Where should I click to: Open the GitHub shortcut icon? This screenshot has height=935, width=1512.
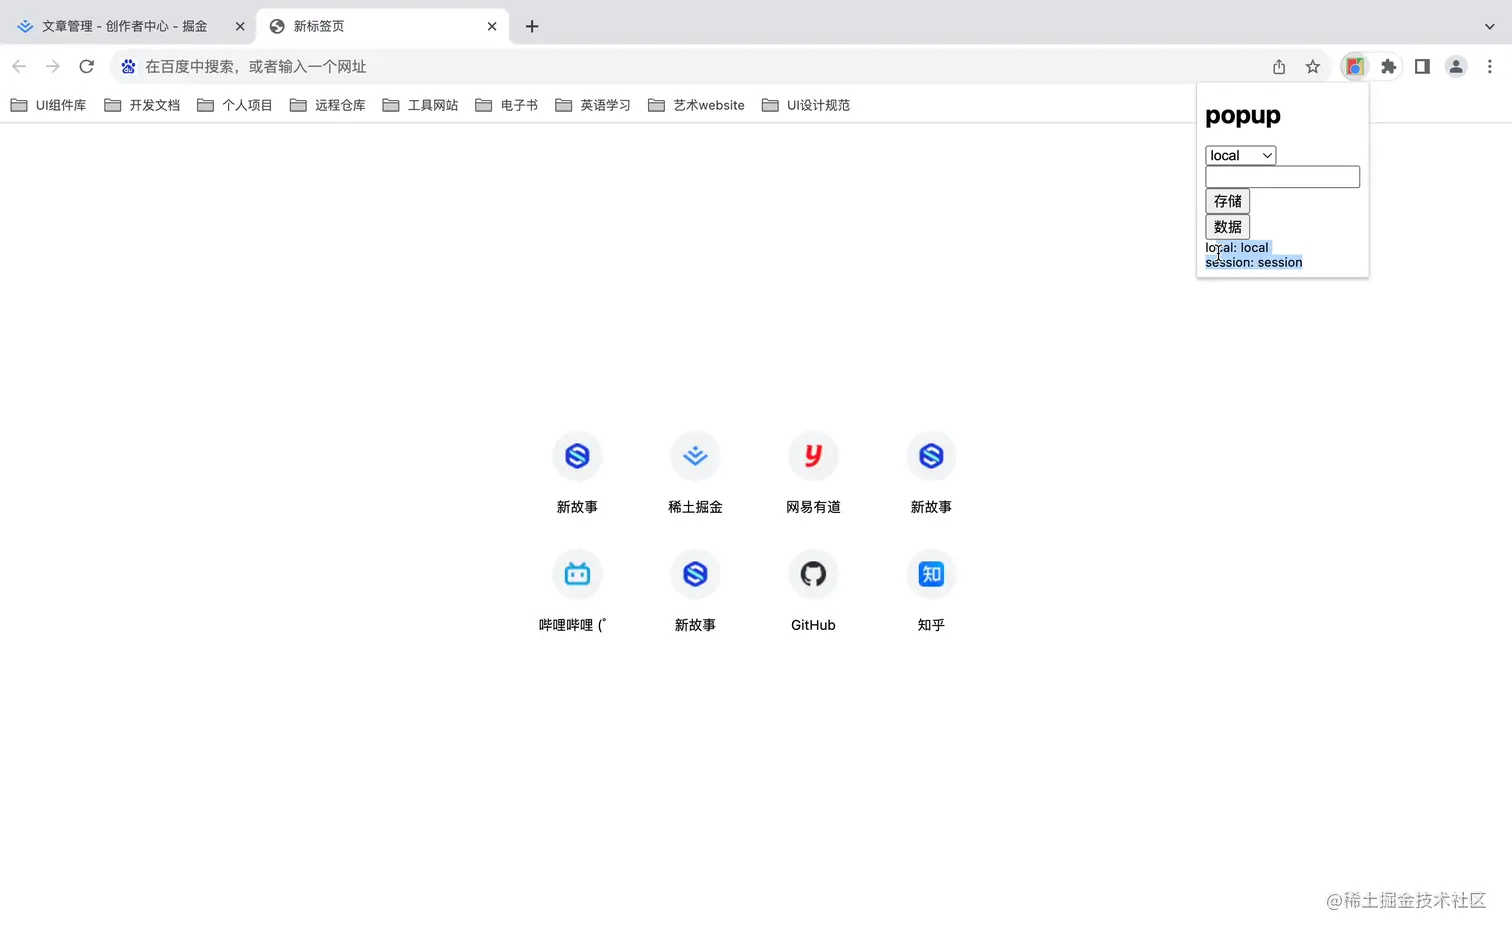click(x=813, y=573)
